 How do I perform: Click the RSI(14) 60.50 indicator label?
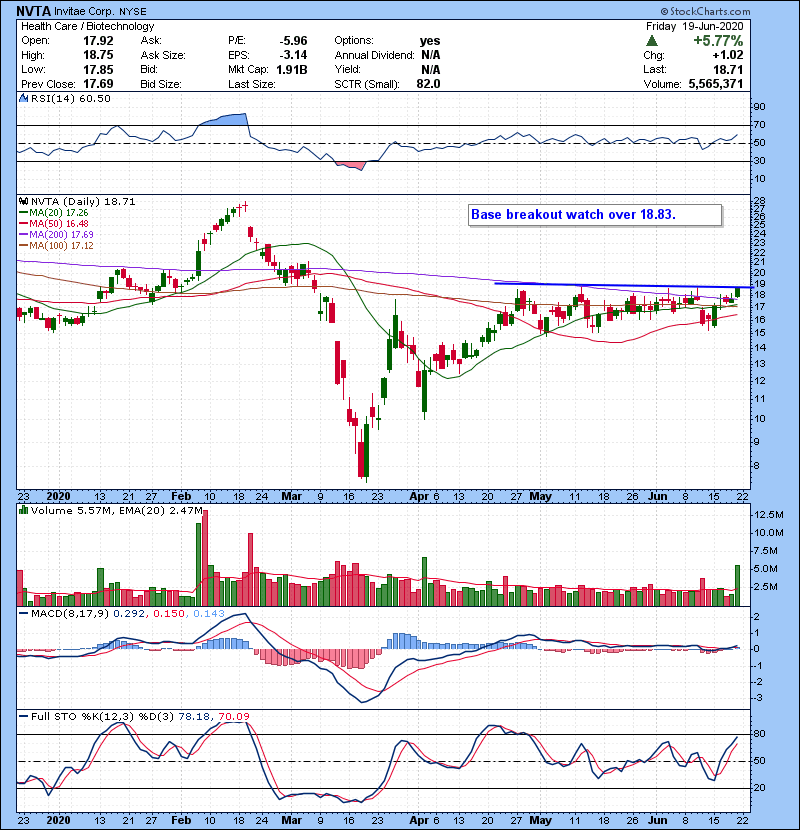(71, 98)
